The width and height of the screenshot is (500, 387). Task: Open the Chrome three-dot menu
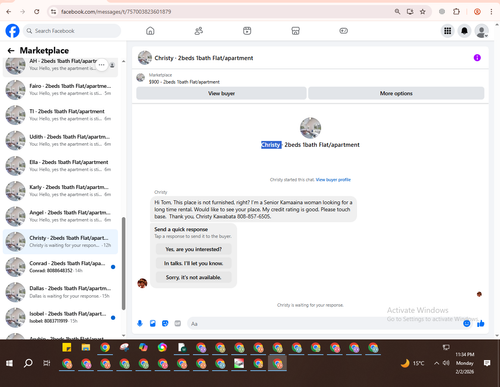pyautogui.click(x=491, y=12)
